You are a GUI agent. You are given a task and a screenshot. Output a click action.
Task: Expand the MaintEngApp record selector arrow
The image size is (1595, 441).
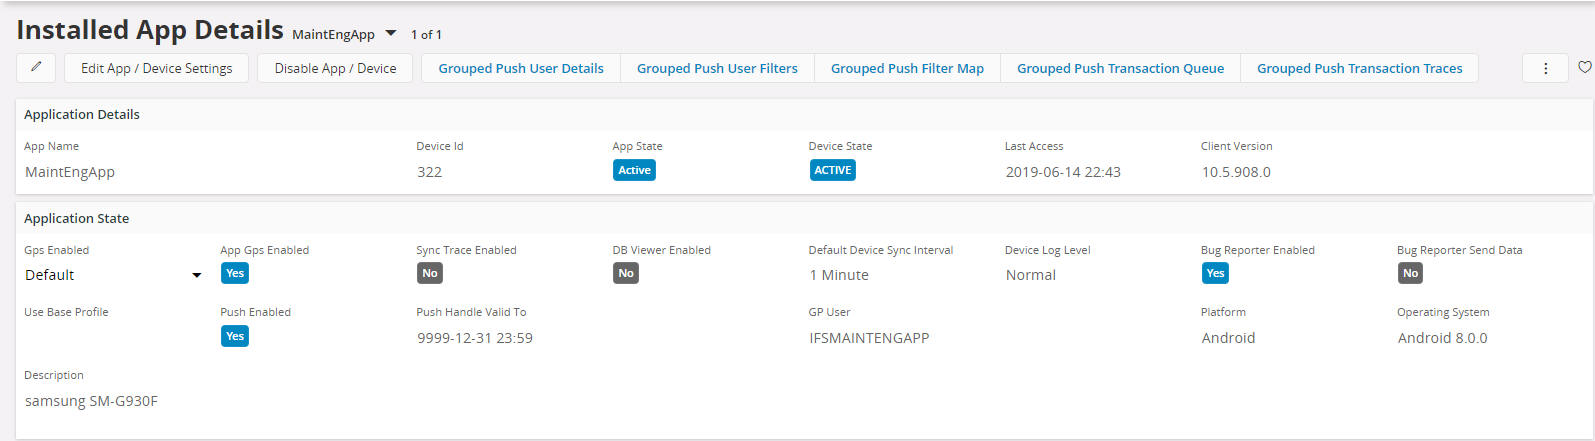390,34
